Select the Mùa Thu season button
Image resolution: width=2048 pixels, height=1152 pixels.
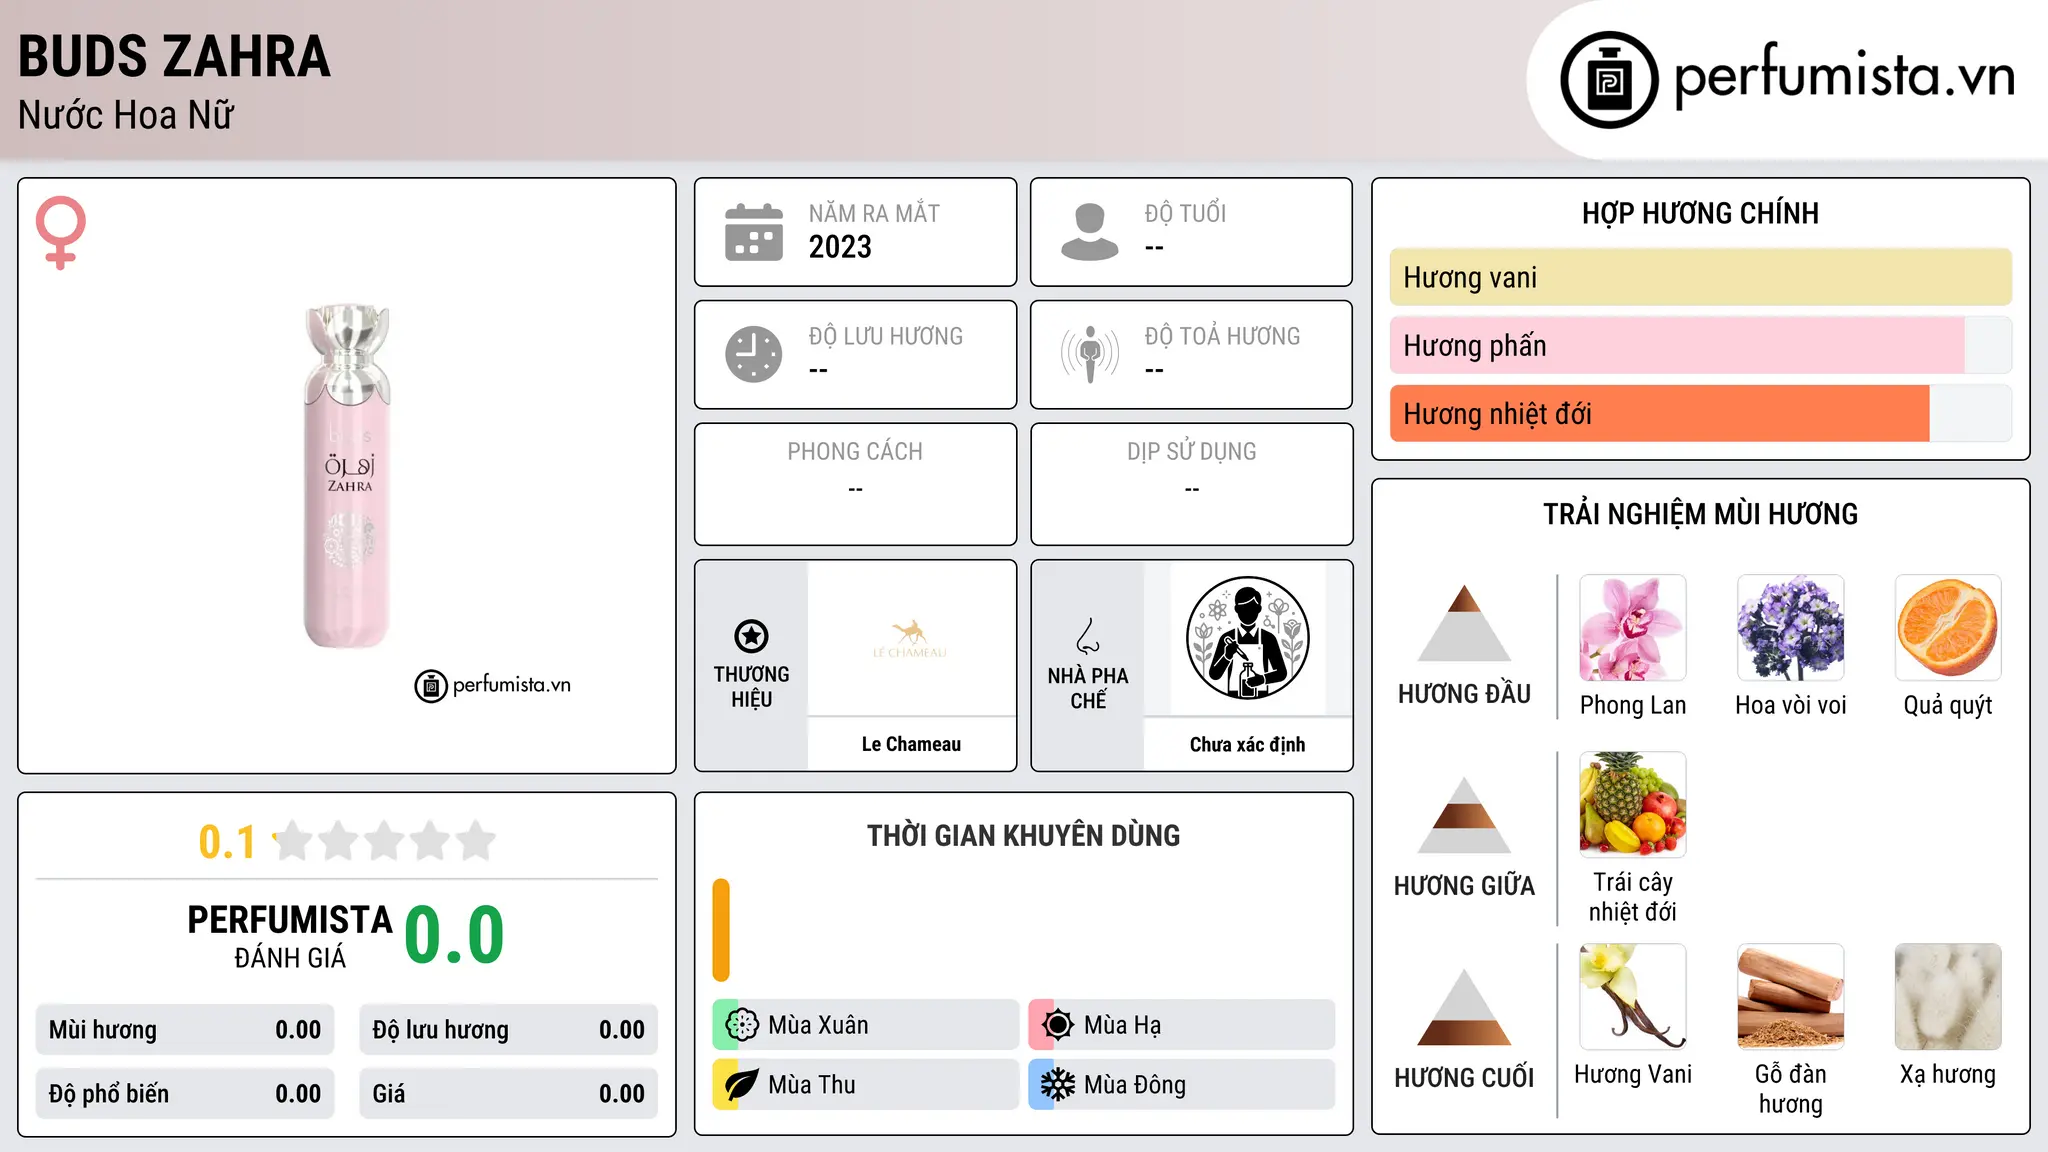tap(865, 1085)
